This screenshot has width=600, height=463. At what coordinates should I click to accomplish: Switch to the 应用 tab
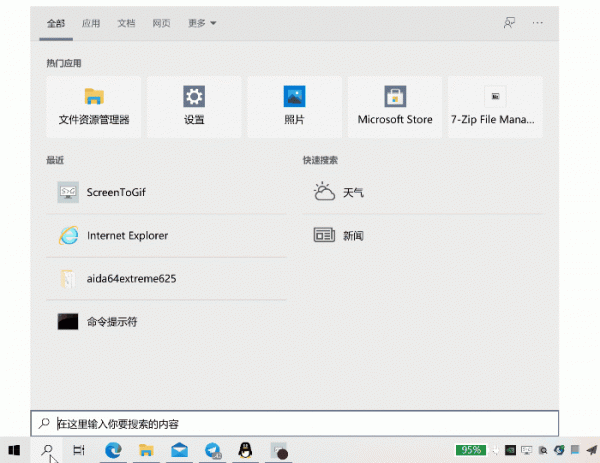click(x=91, y=23)
